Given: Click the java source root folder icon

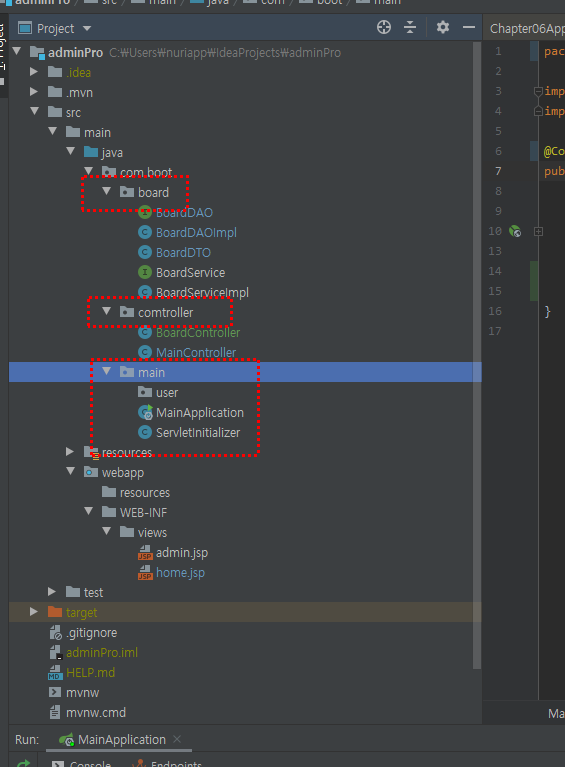Looking at the screenshot, I should point(90,152).
